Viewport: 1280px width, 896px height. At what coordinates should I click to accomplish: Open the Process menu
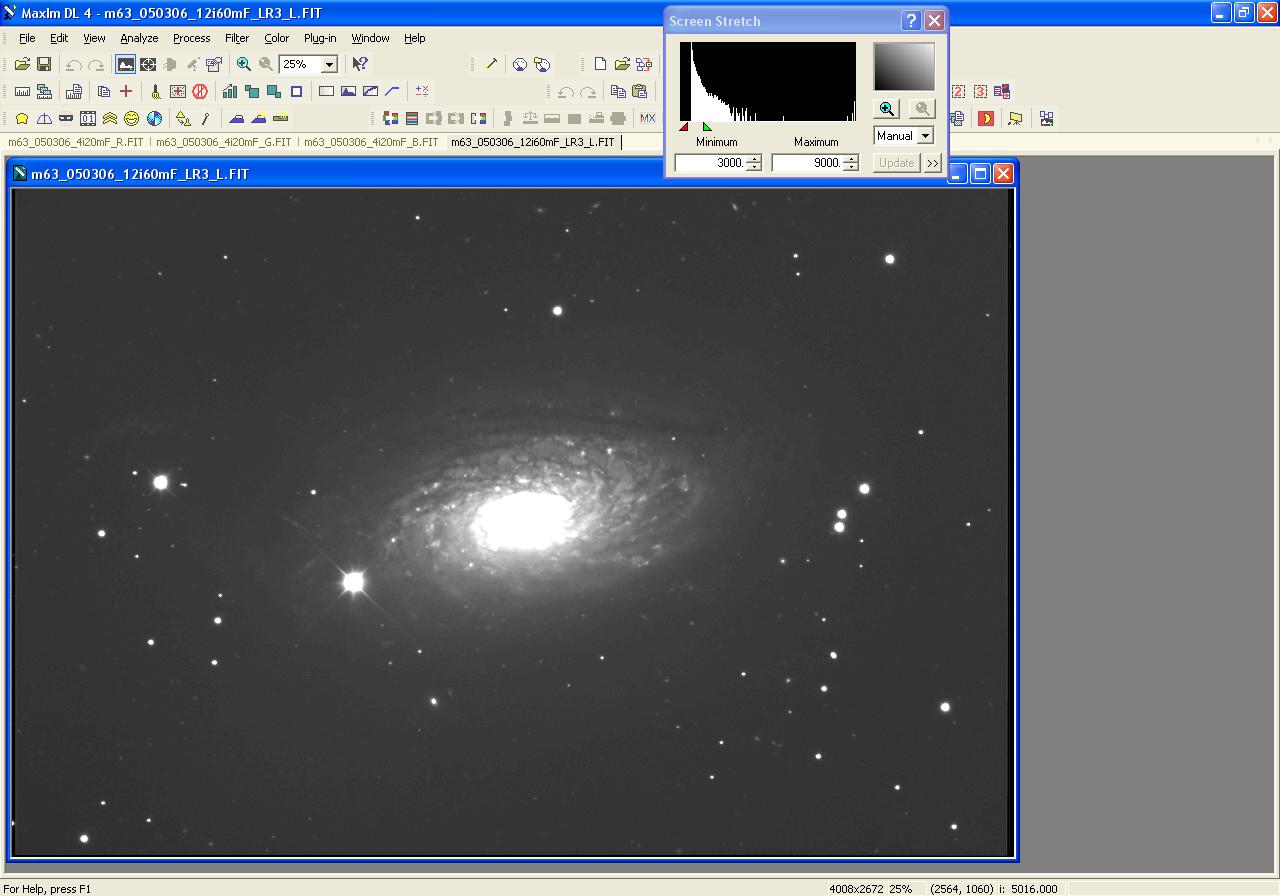pyautogui.click(x=191, y=38)
